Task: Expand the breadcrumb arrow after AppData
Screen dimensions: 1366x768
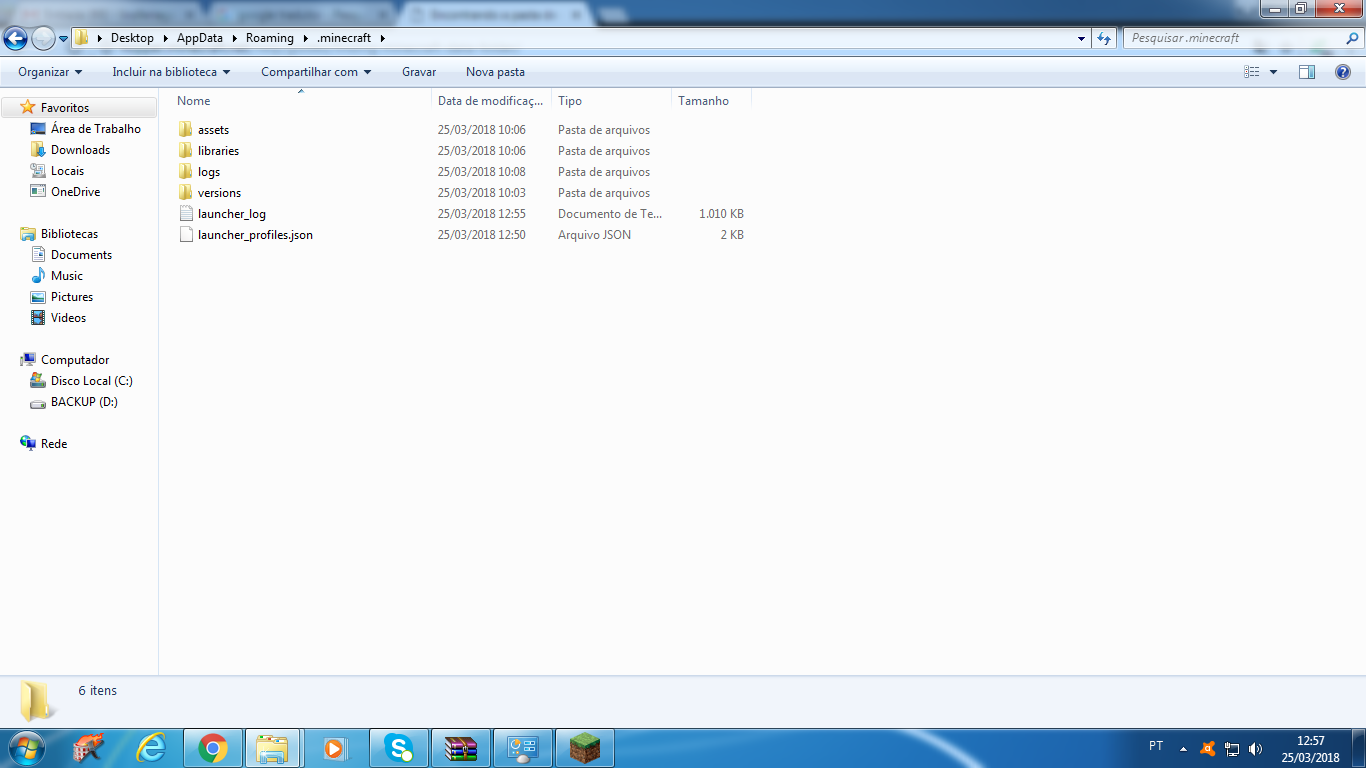Action: point(235,38)
